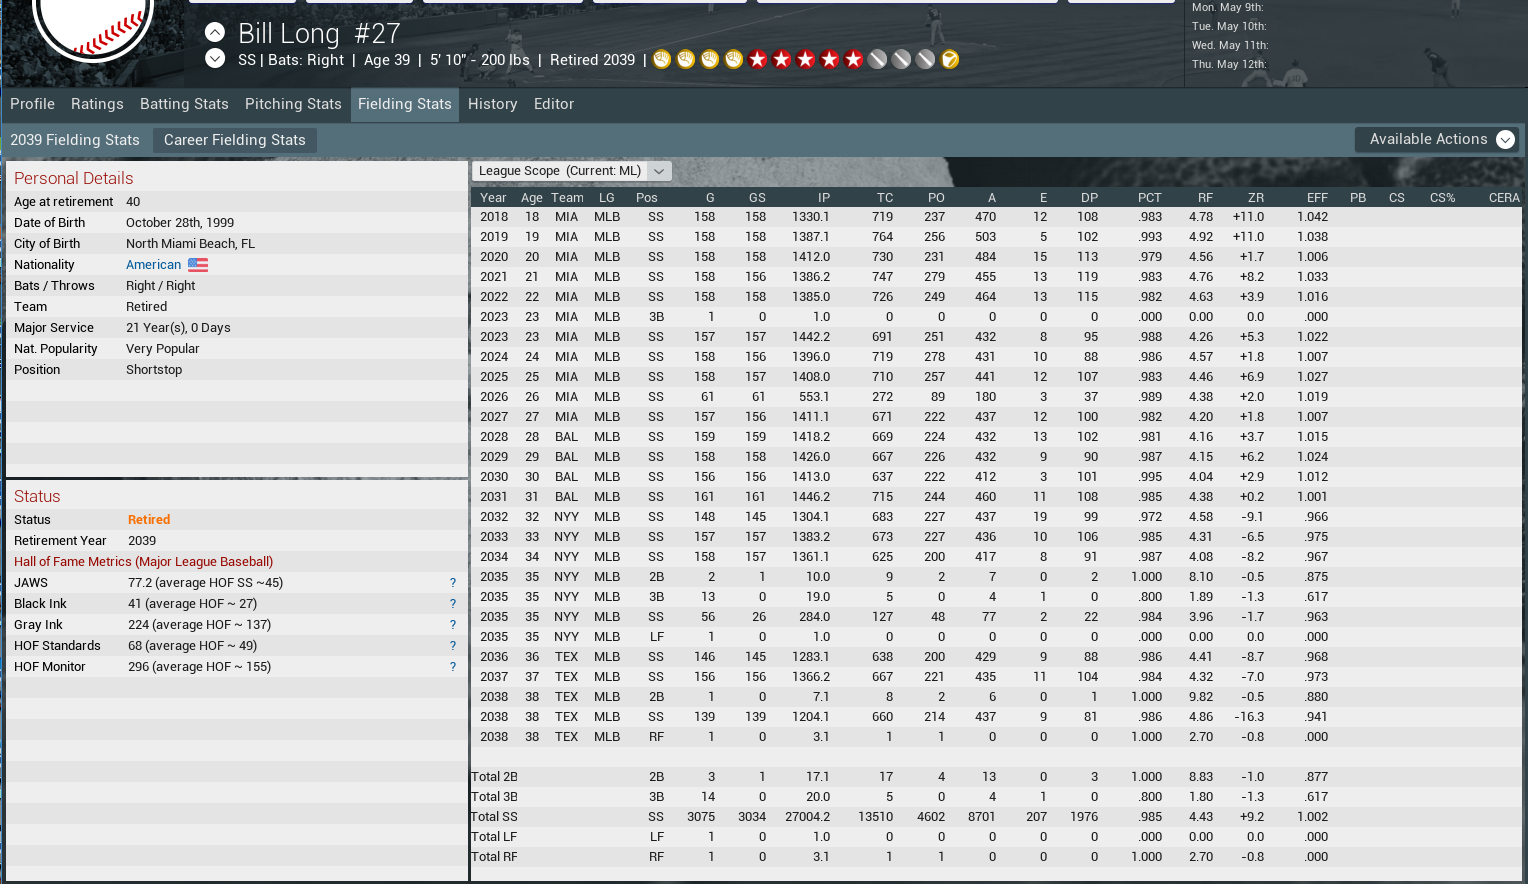The height and width of the screenshot is (884, 1528).
Task: Go to previous player with up arrow
Action: (x=215, y=32)
